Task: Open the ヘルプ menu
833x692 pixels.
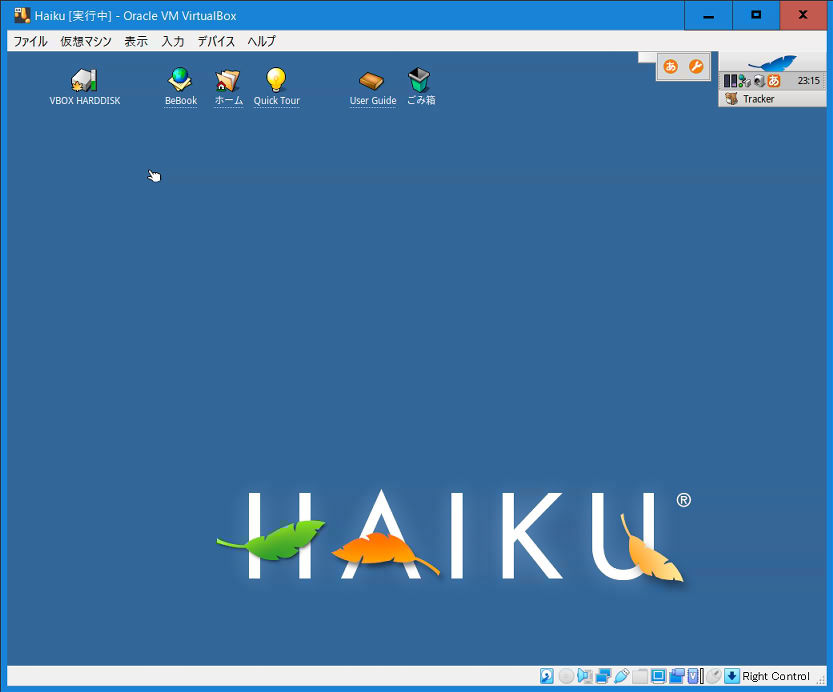Action: point(261,41)
